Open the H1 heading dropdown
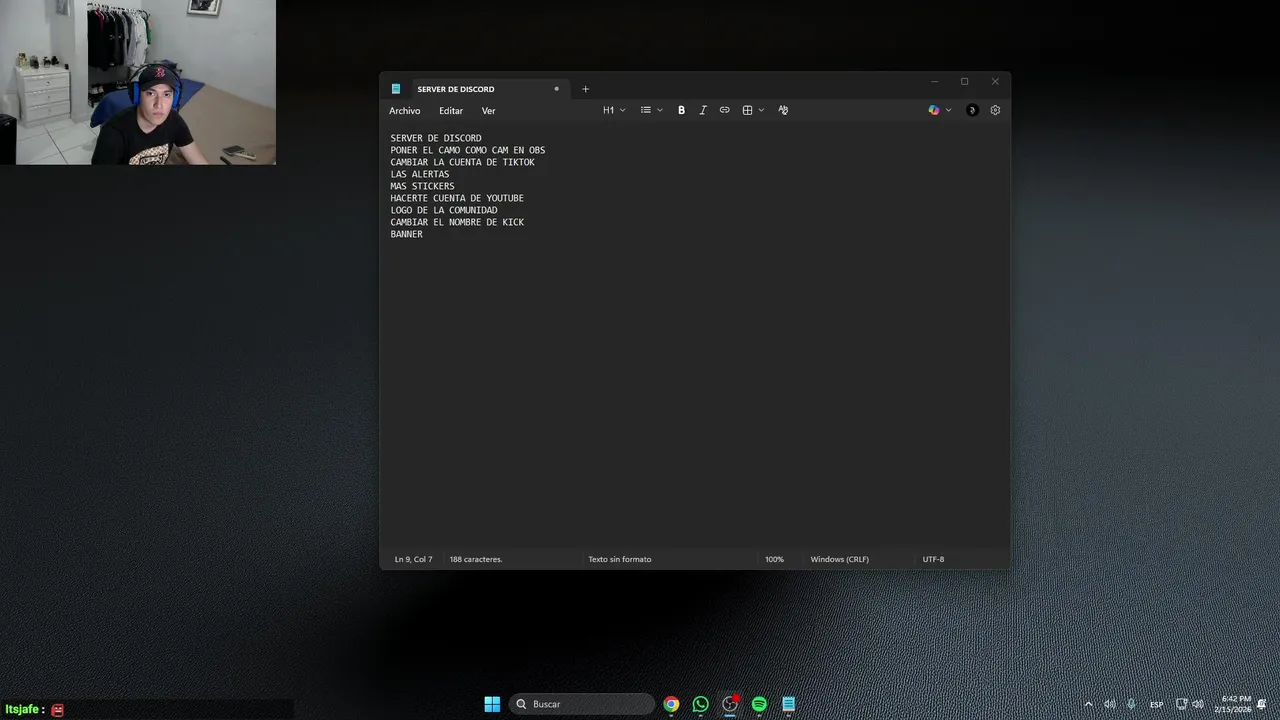Image resolution: width=1280 pixels, height=720 pixels. click(x=614, y=110)
